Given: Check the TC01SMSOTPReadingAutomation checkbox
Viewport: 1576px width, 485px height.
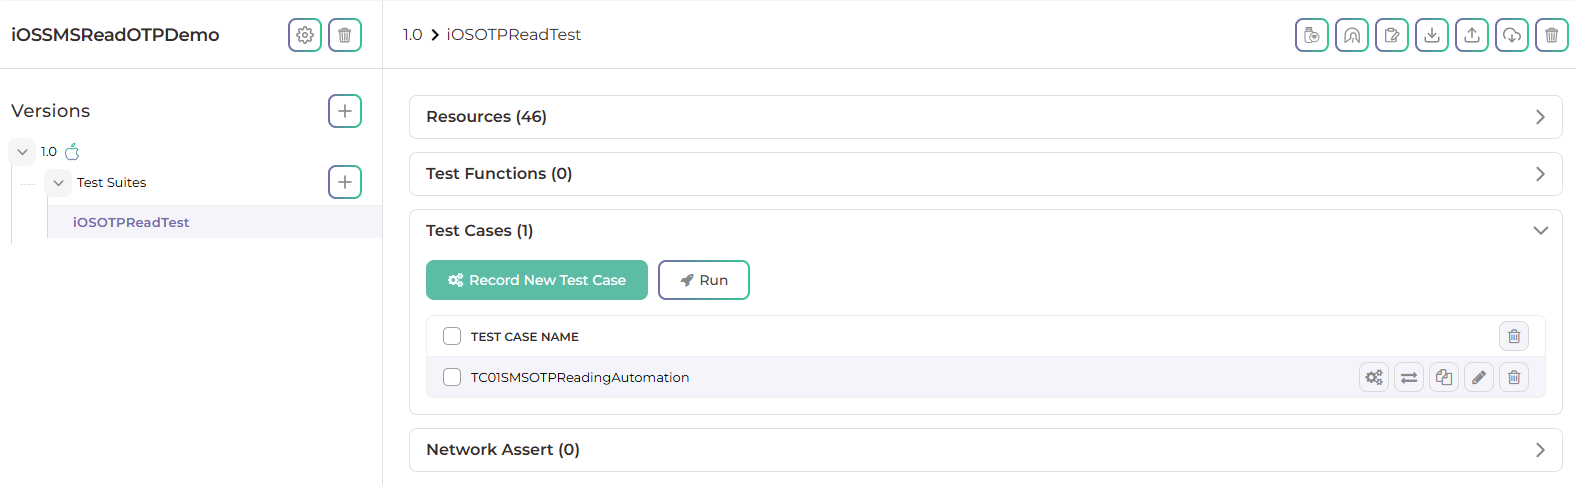Looking at the screenshot, I should click(452, 377).
